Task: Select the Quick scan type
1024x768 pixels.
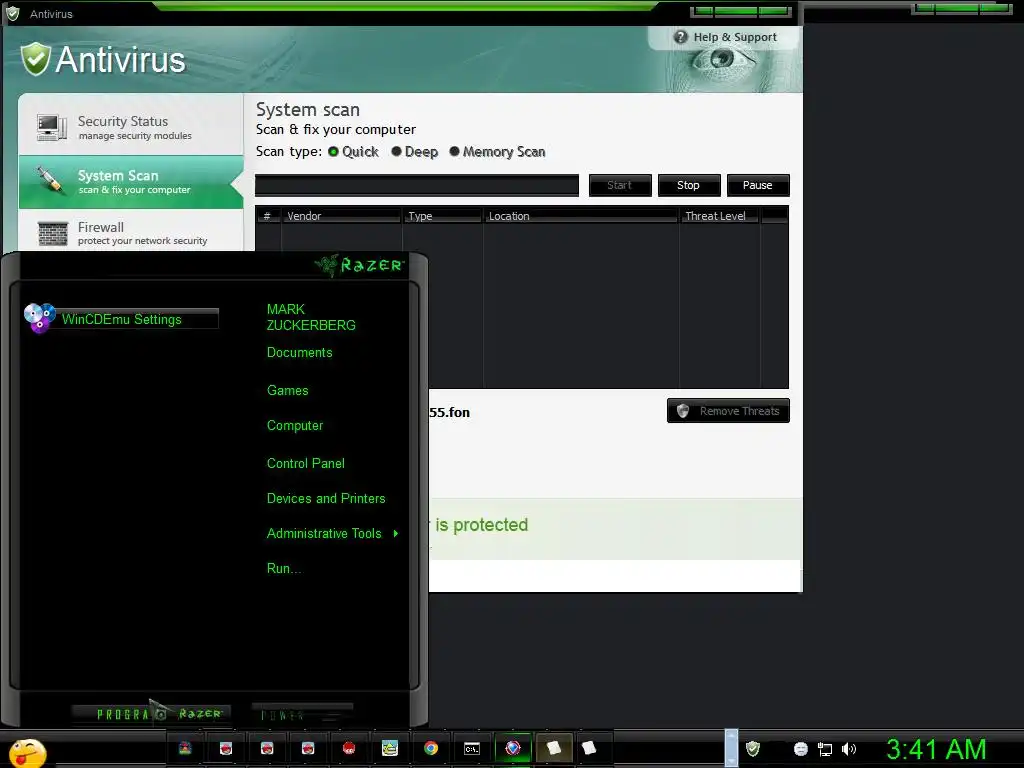Action: point(353,152)
